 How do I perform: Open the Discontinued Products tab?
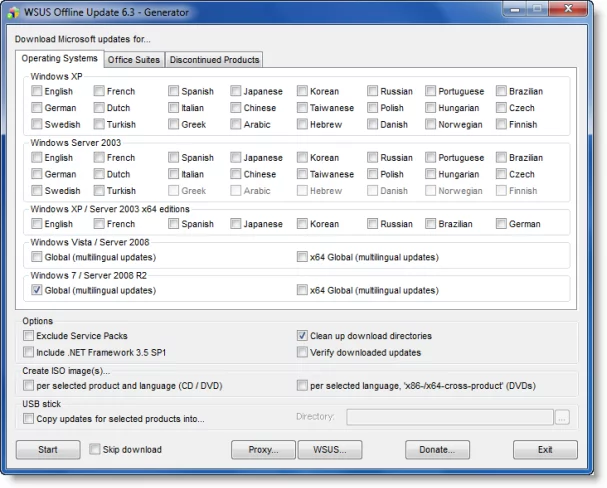[x=214, y=60]
